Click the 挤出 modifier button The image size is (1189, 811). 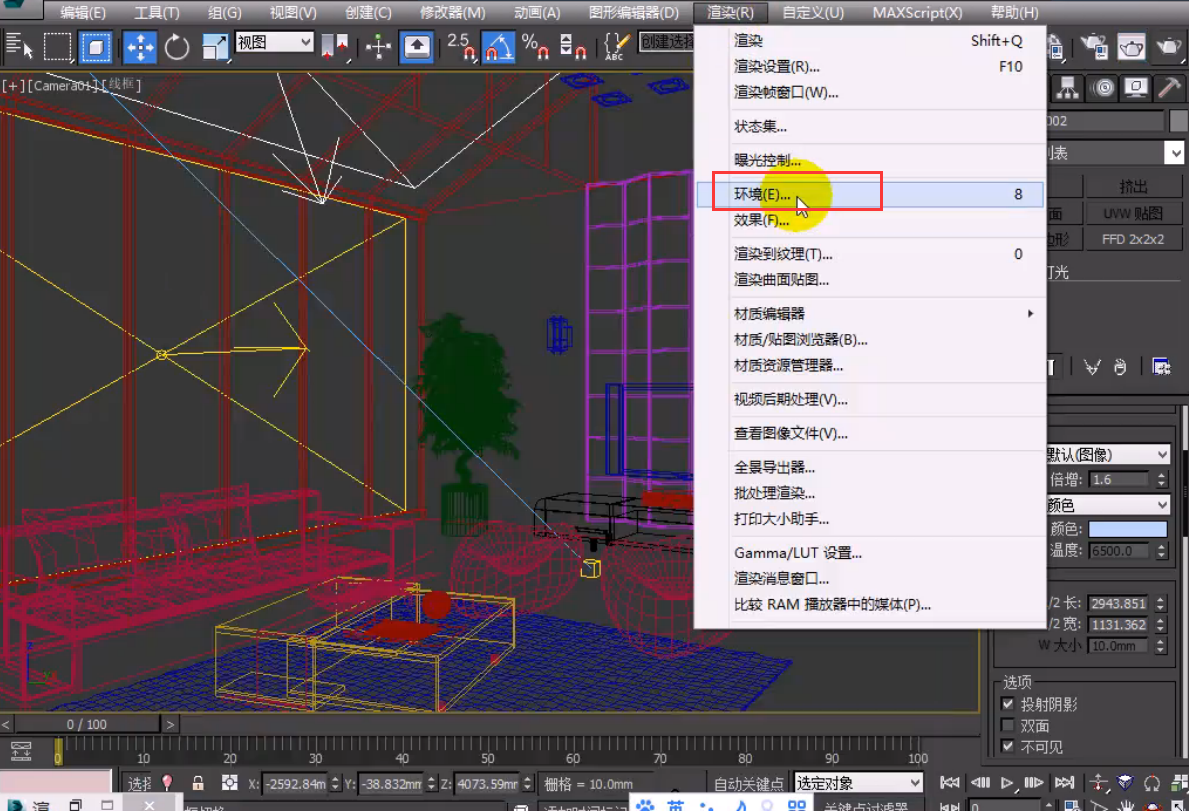(1133, 187)
